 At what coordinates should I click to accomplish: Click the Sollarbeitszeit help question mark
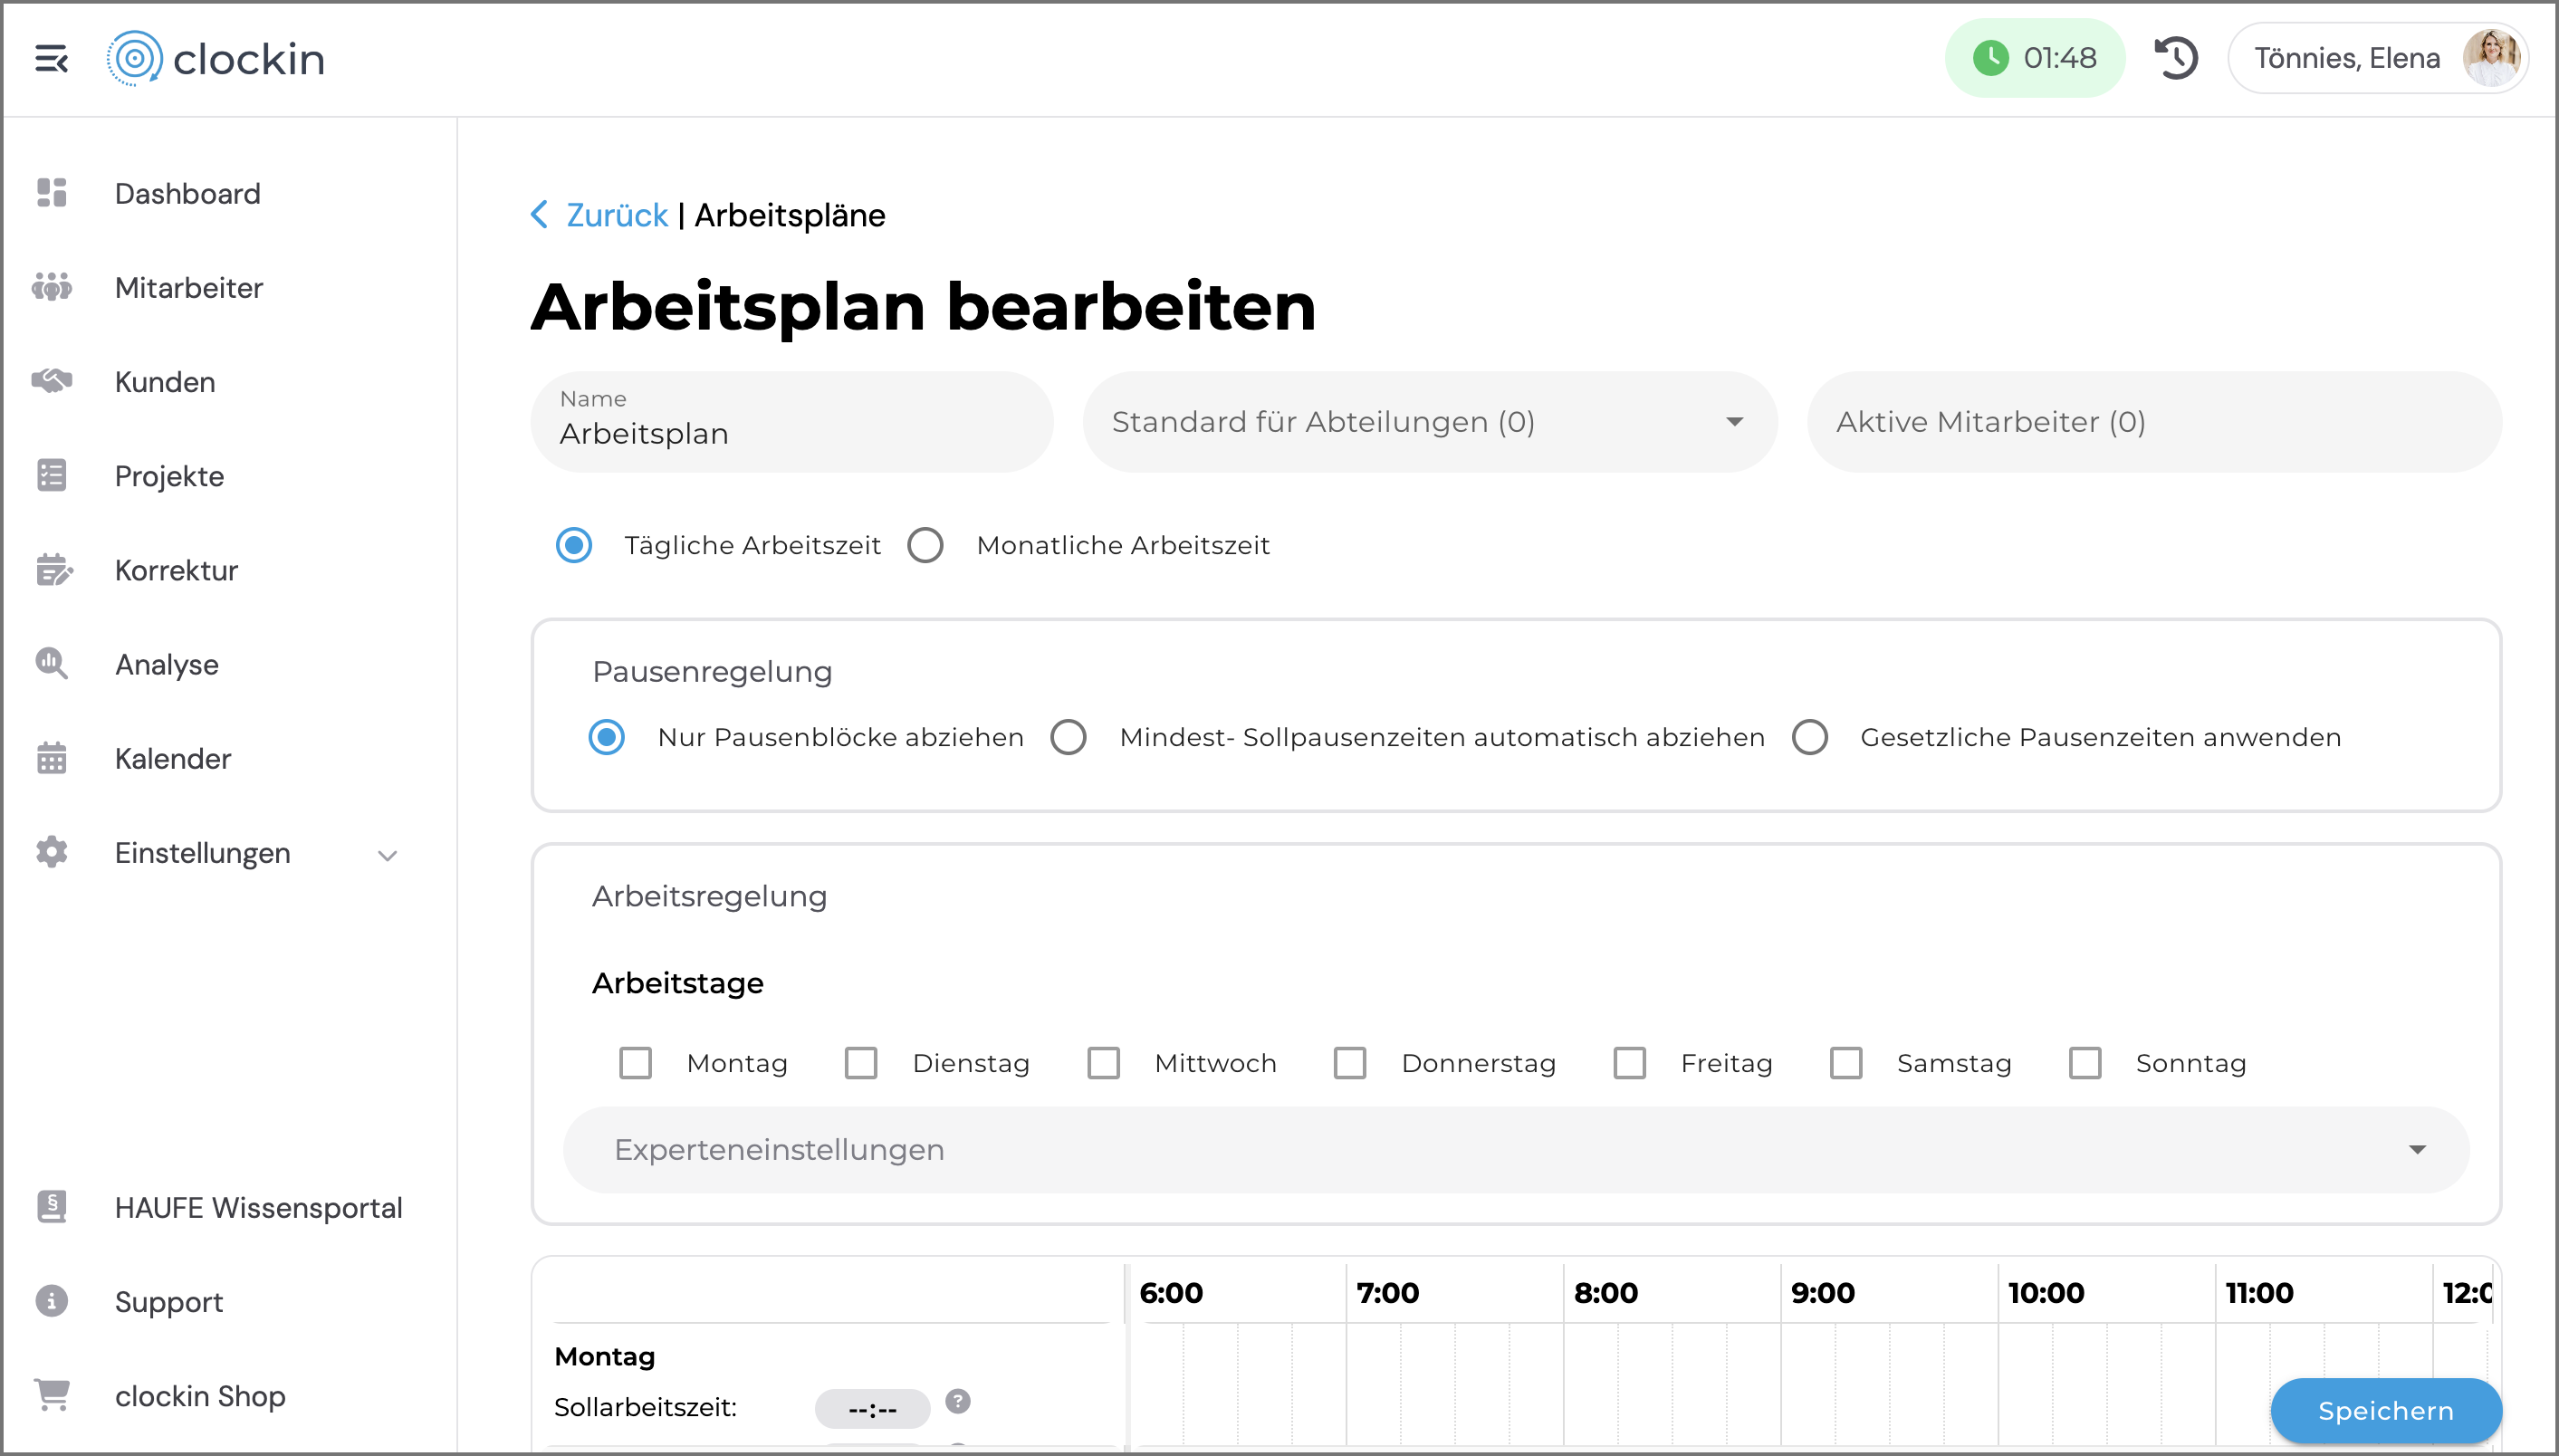click(x=958, y=1401)
